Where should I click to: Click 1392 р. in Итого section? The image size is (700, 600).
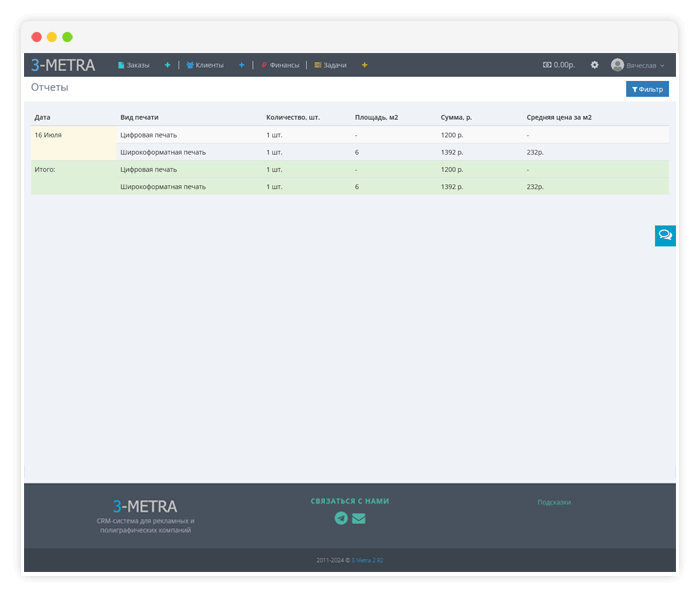click(452, 187)
